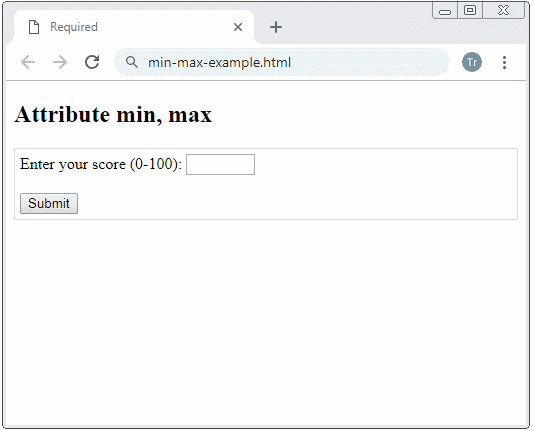Image resolution: width=534 pixels, height=431 pixels.
Task: Click the Enter your score label
Action: pyautogui.click(x=101, y=164)
